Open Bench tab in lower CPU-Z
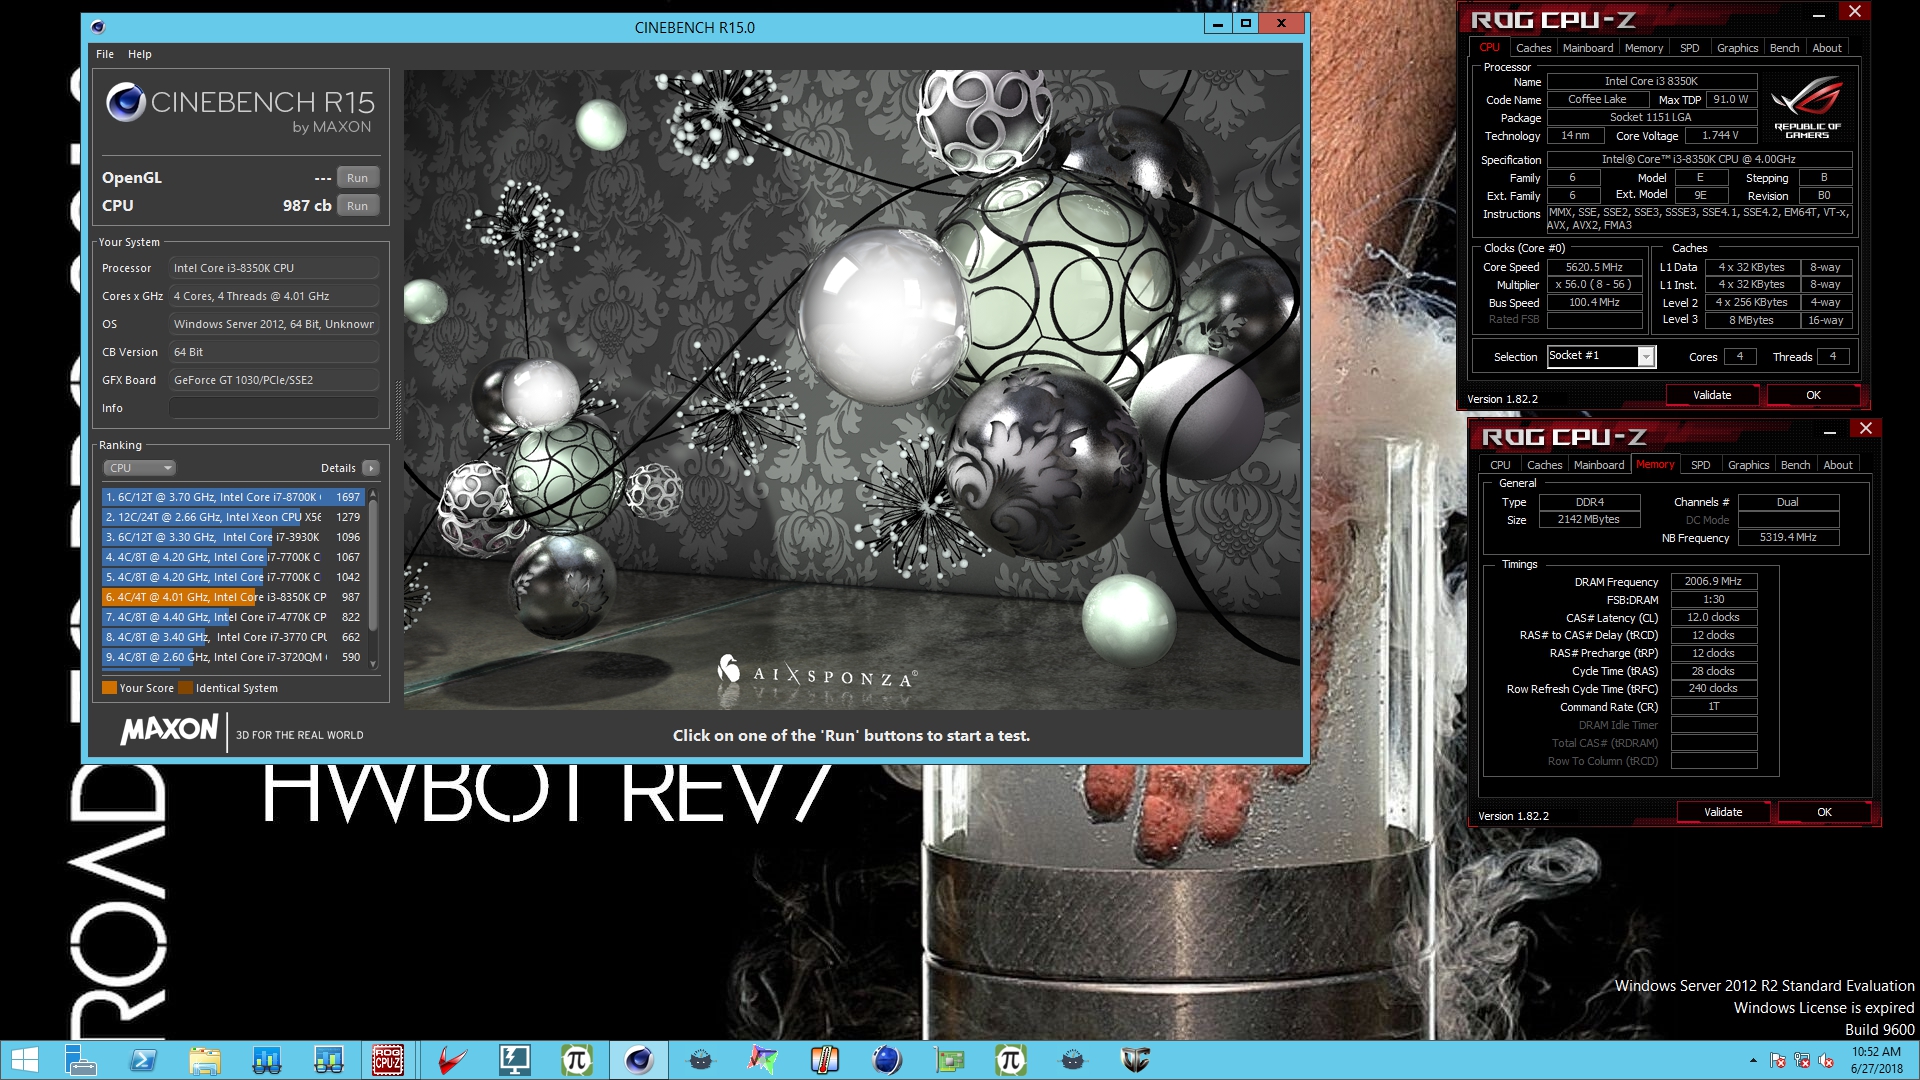Viewport: 1920px width, 1080px height. tap(1795, 465)
